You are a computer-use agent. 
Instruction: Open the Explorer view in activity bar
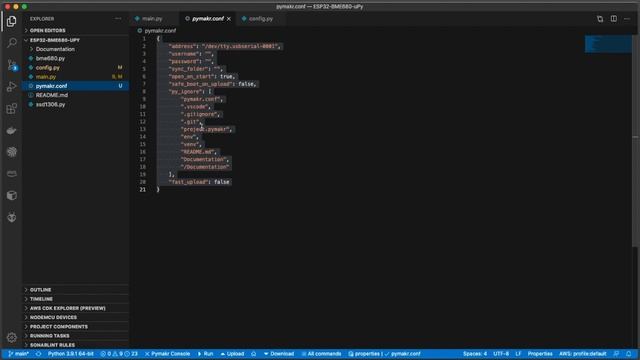tap(11, 21)
